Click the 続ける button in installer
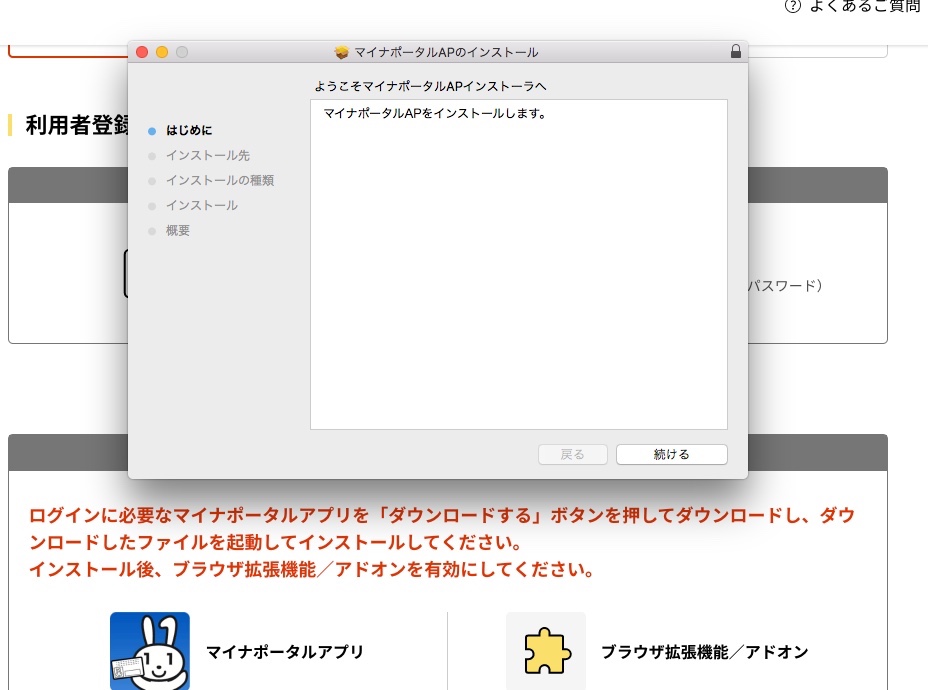Viewport: 928px width, 690px height. 671,454
